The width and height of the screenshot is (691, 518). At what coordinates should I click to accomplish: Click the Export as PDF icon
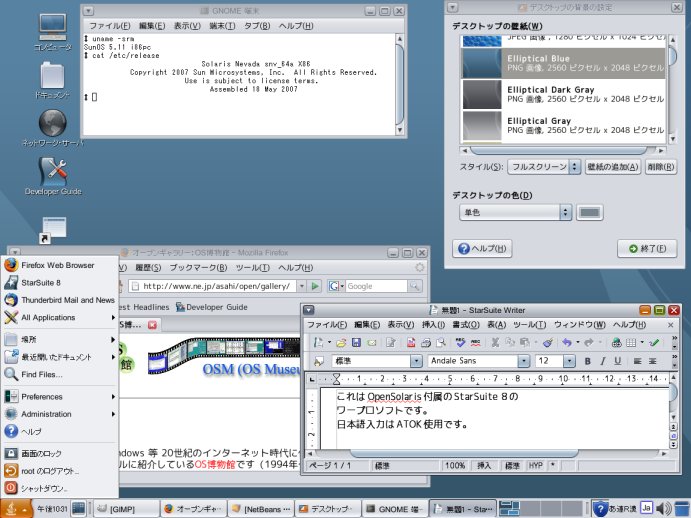pyautogui.click(x=411, y=343)
